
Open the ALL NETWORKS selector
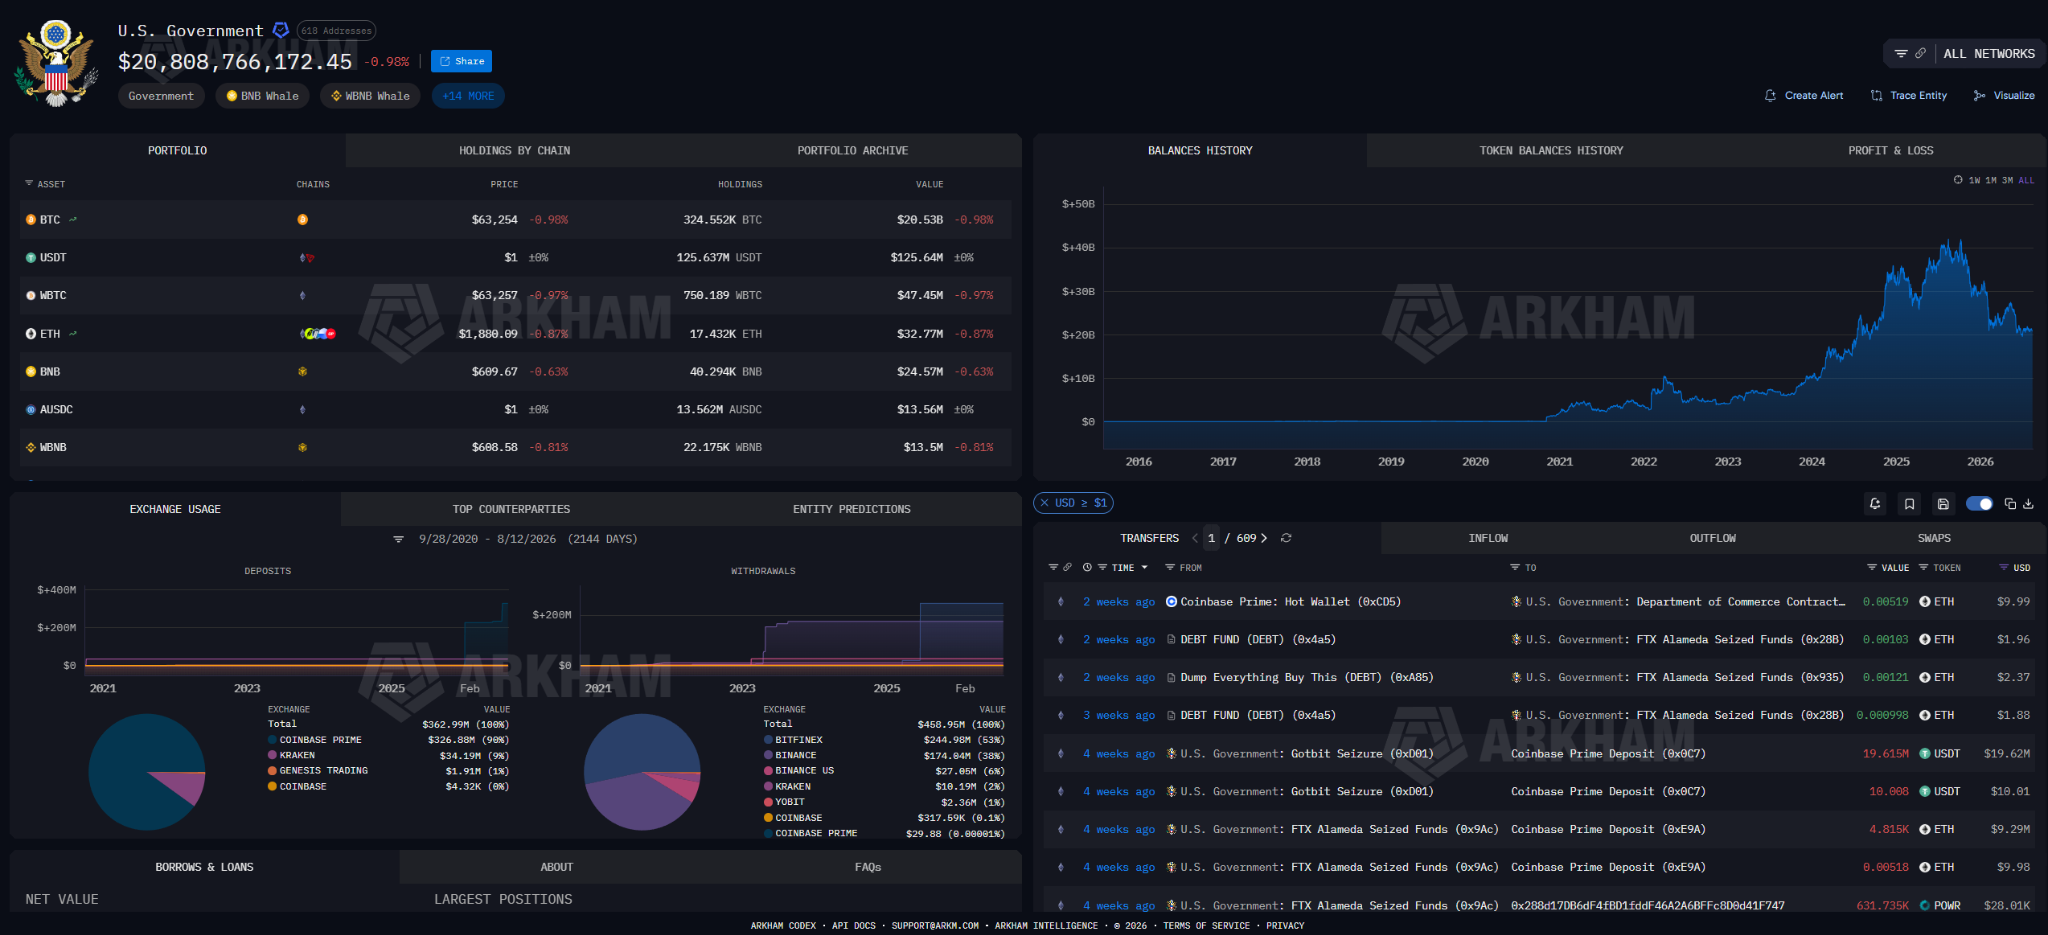pyautogui.click(x=1989, y=54)
